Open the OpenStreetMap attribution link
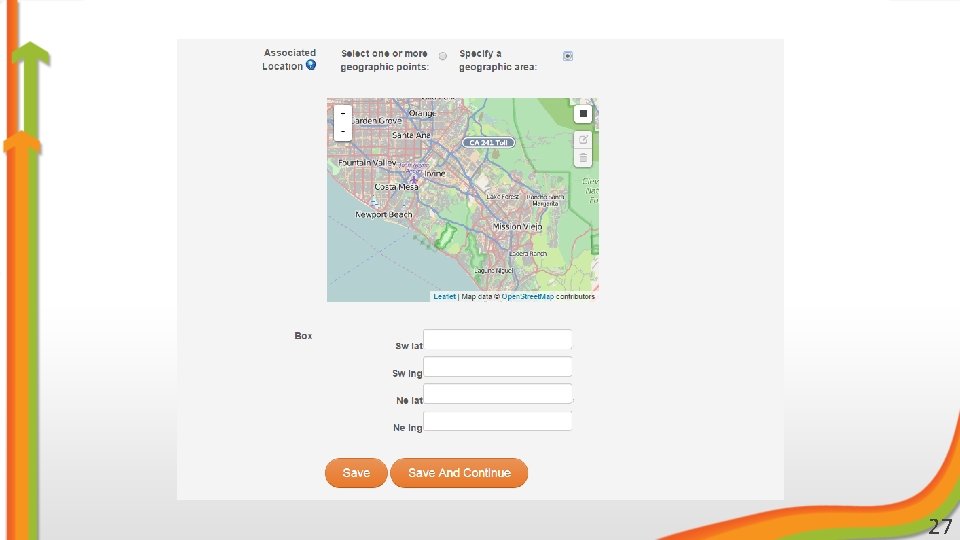The height and width of the screenshot is (540, 960). [x=528, y=296]
